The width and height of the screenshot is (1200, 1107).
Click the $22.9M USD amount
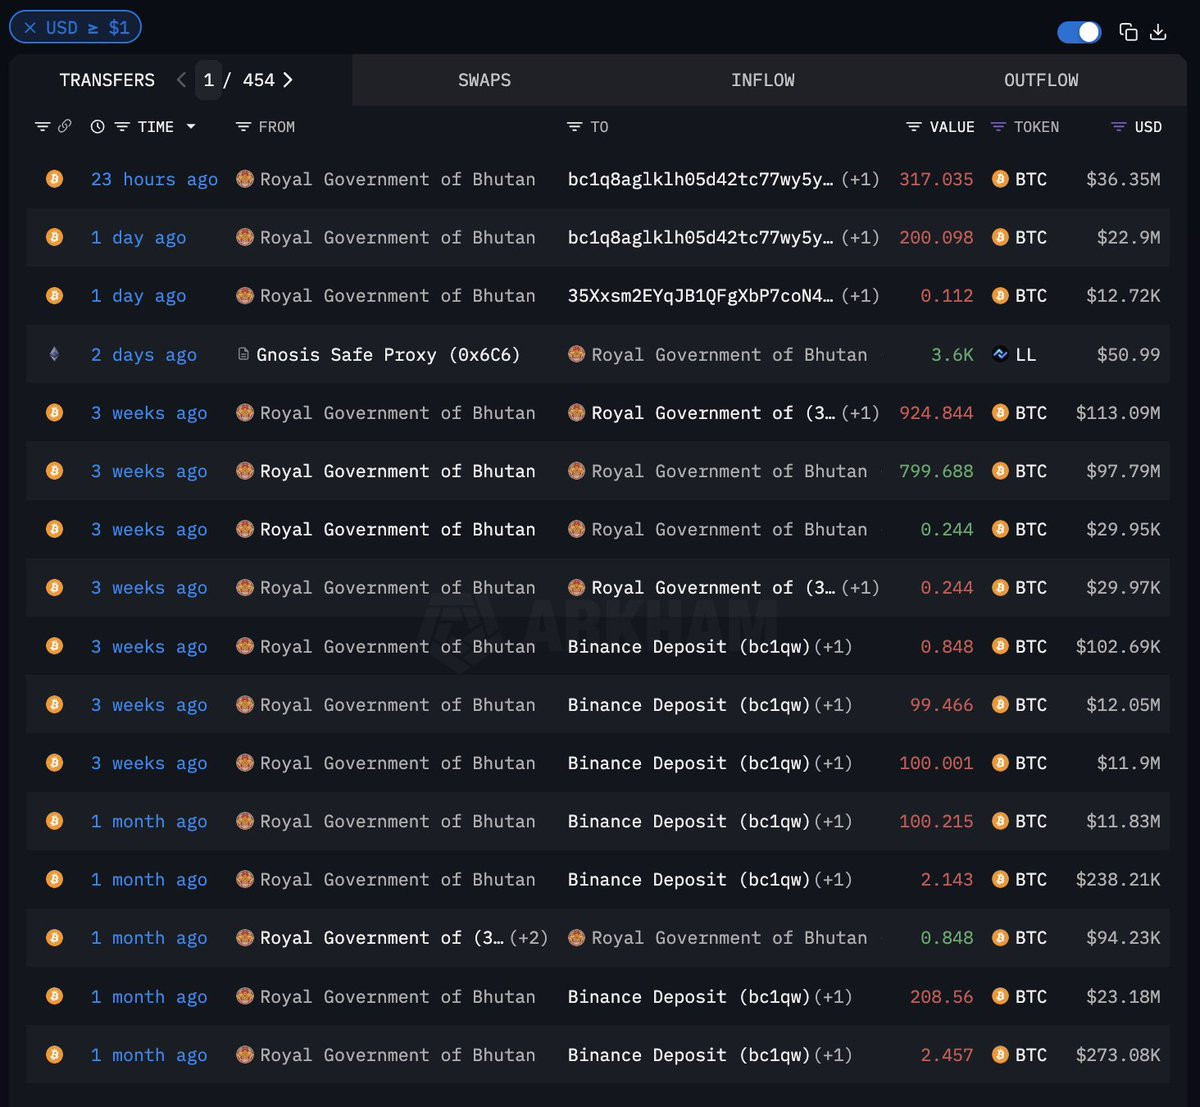[1128, 238]
